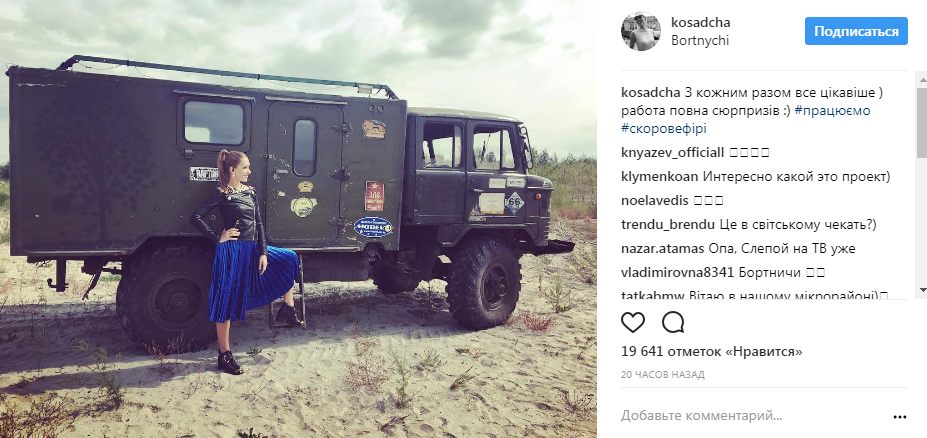This screenshot has height=438, width=927.
Task: Click the 20 ЧАСОВ НАЗАД timestamp
Action: 663,375
